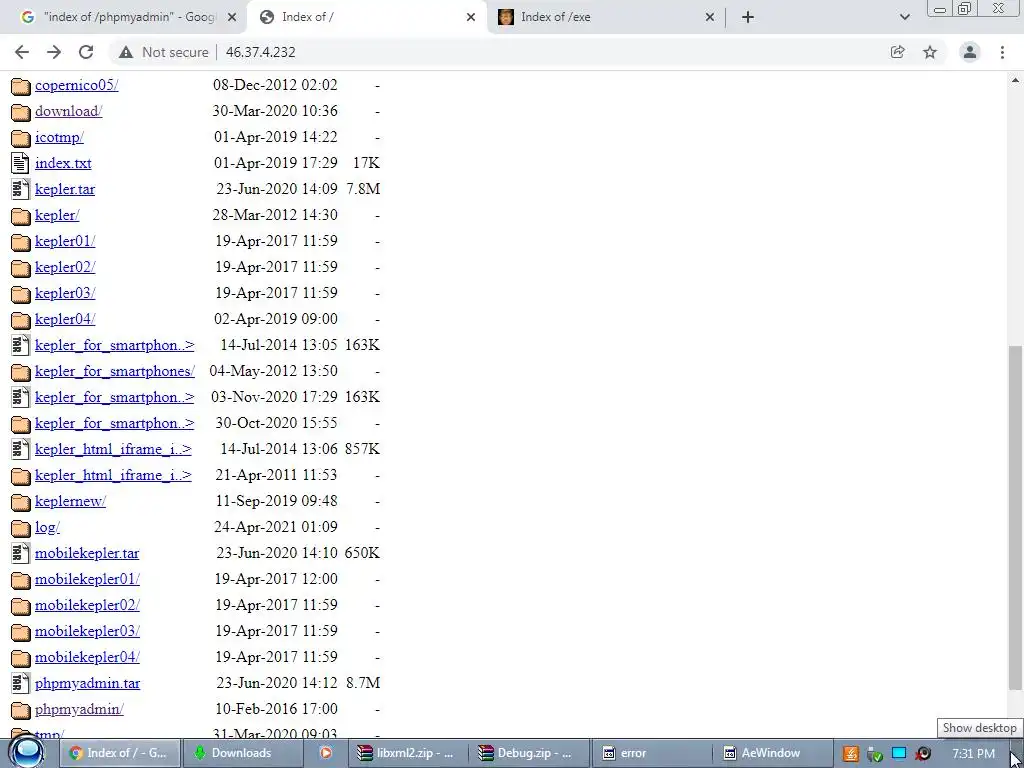Click the TAR icon of 857K kepler_html_iframe file
The width and height of the screenshot is (1024, 768).
pyautogui.click(x=20, y=449)
